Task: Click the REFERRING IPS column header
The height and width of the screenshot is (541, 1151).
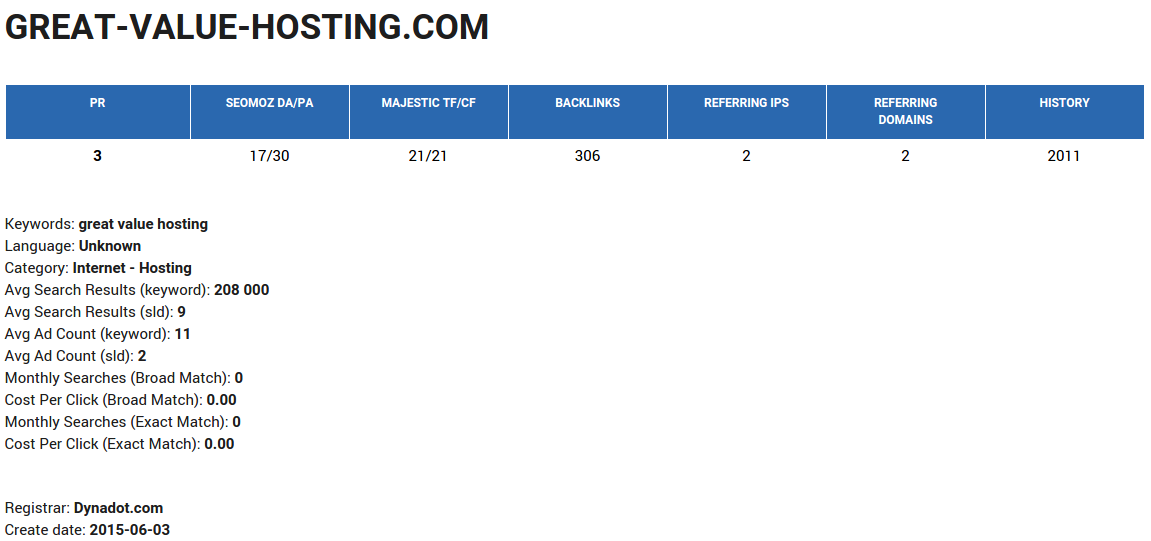Action: [746, 103]
